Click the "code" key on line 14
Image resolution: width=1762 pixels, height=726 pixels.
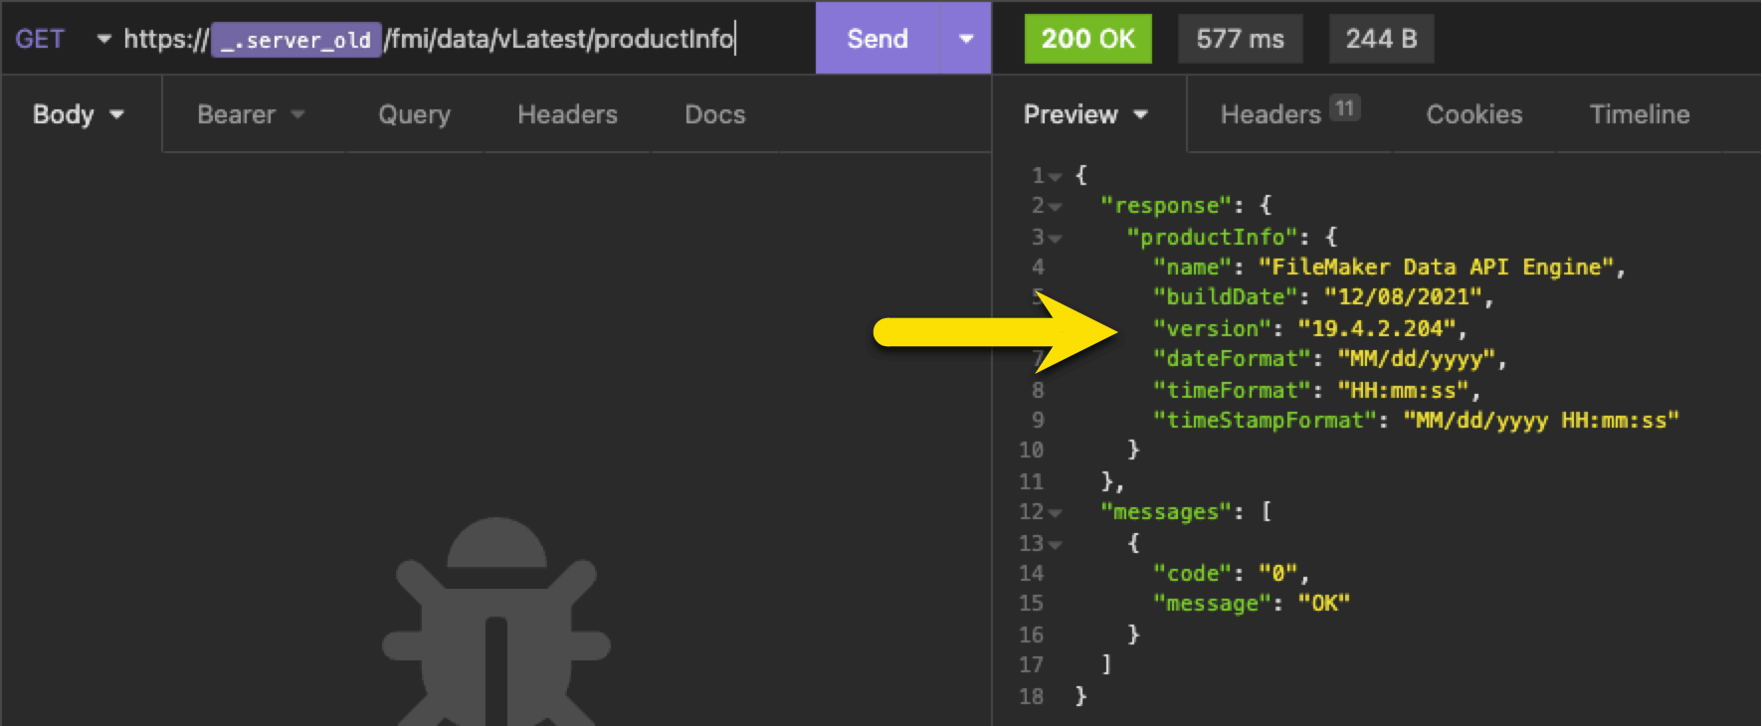pyautogui.click(x=1192, y=573)
